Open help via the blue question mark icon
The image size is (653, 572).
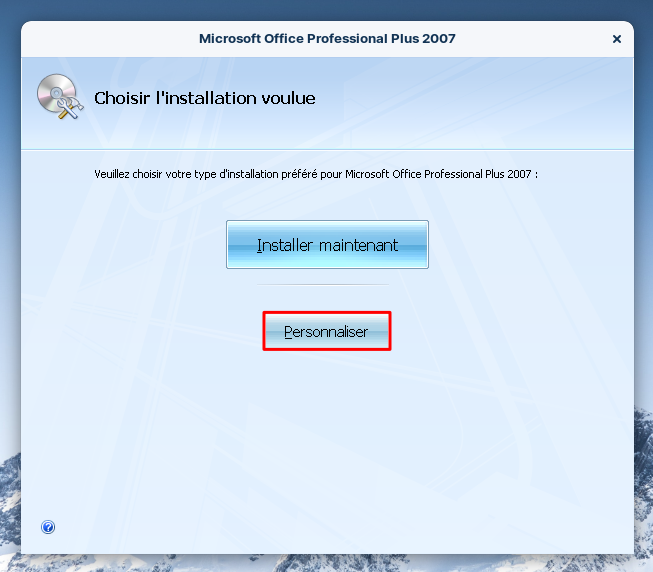click(48, 527)
